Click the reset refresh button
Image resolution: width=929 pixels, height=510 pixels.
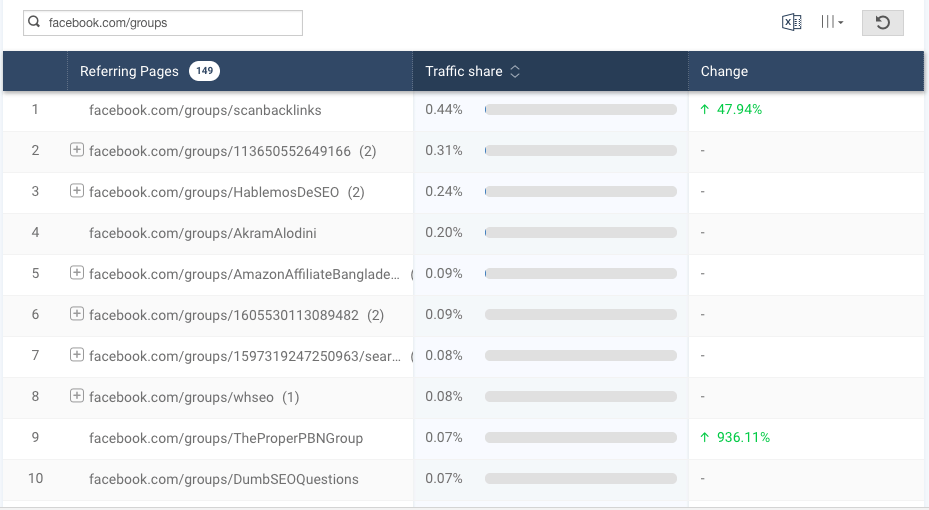click(882, 23)
